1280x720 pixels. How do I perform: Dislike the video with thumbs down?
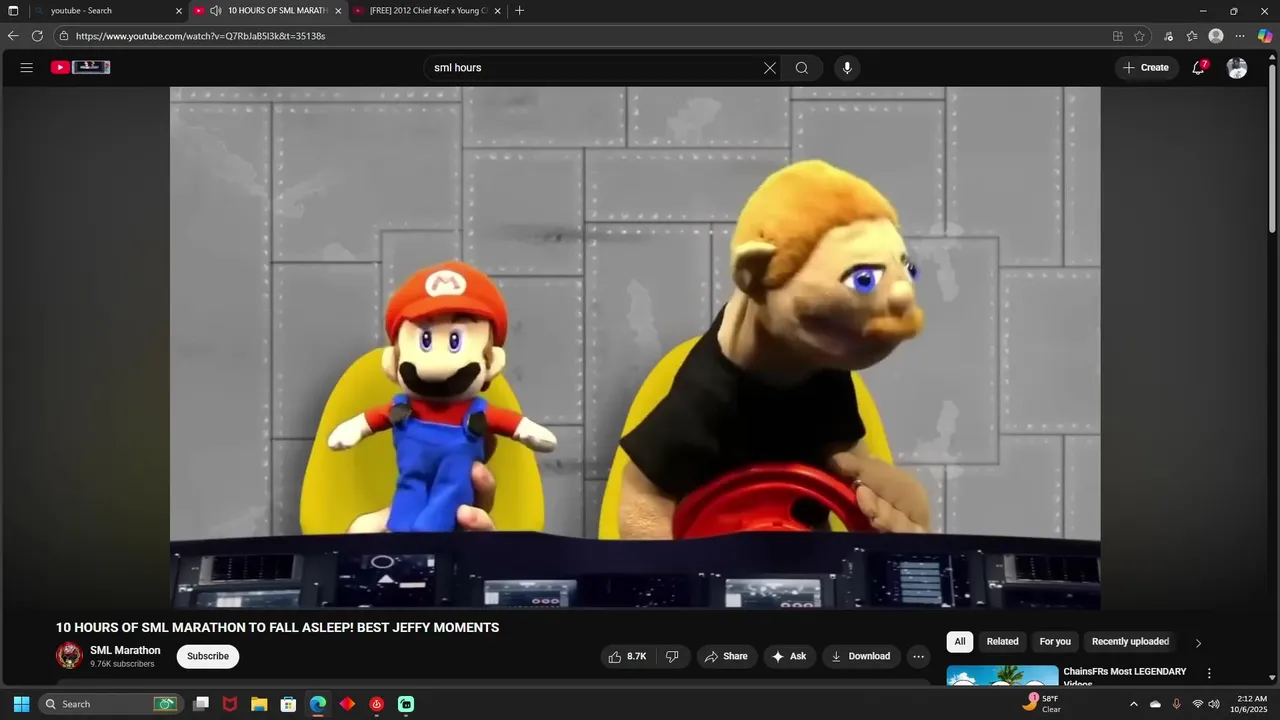pos(672,656)
